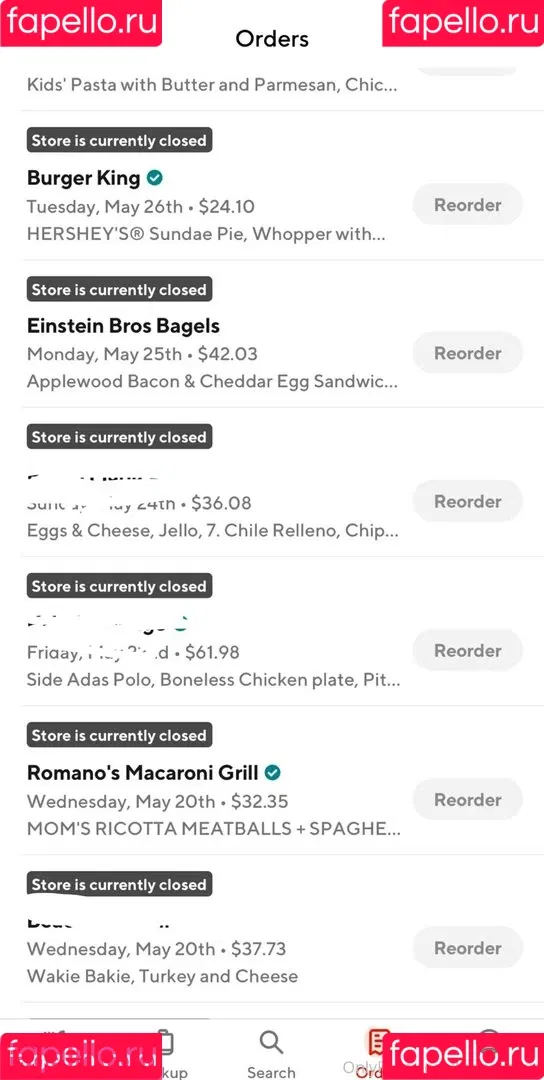Tap Romano's Macaroni Grill verified checkmark
The height and width of the screenshot is (1080, 544).
click(273, 773)
